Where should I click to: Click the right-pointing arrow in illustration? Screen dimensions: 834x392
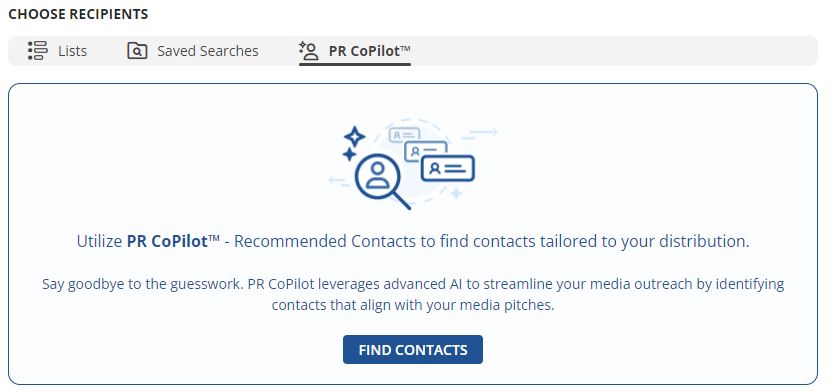click(480, 132)
